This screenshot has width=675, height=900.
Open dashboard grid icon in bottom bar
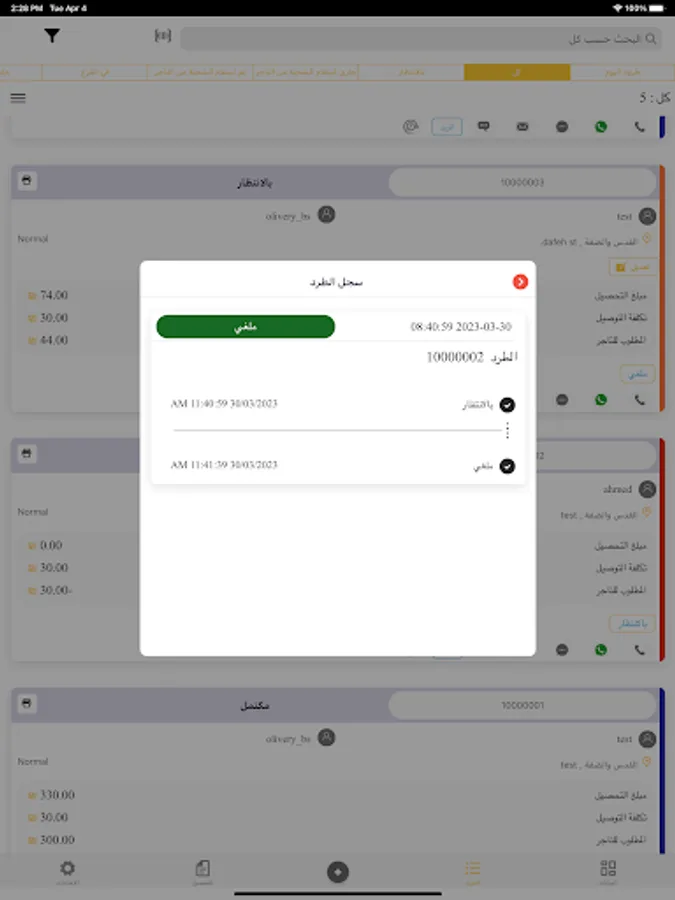click(x=608, y=872)
